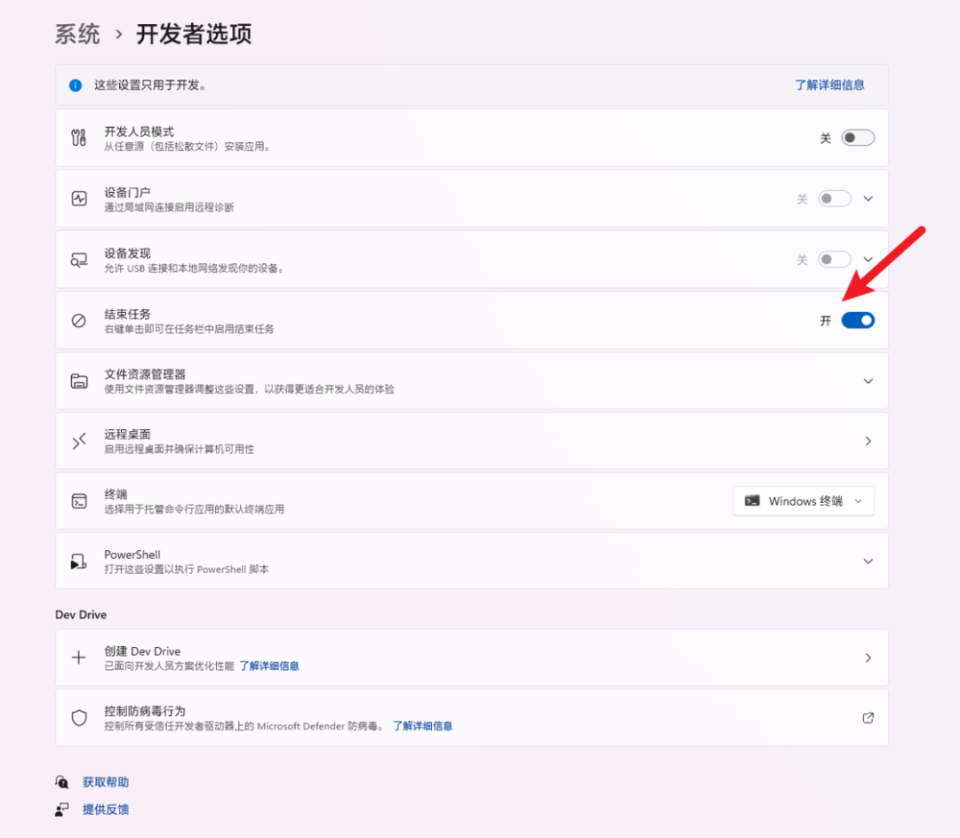This screenshot has height=838, width=960.
Task: Click the 设备发现 USB discovery icon
Action: (79, 258)
